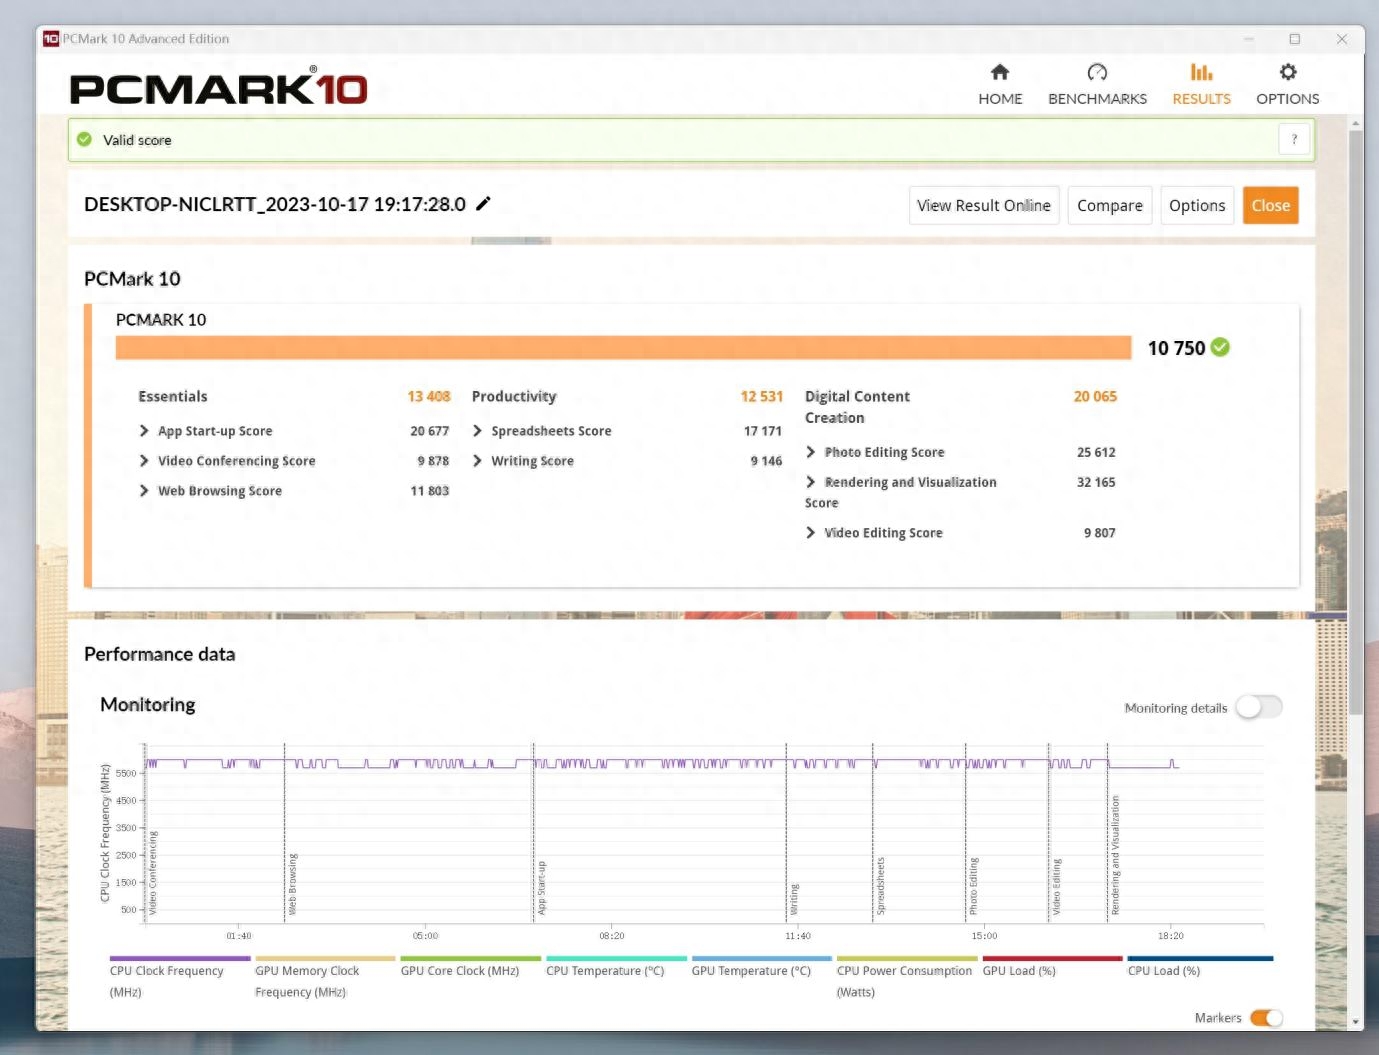Click the orange Close button
This screenshot has width=1379, height=1055.
(x=1271, y=205)
